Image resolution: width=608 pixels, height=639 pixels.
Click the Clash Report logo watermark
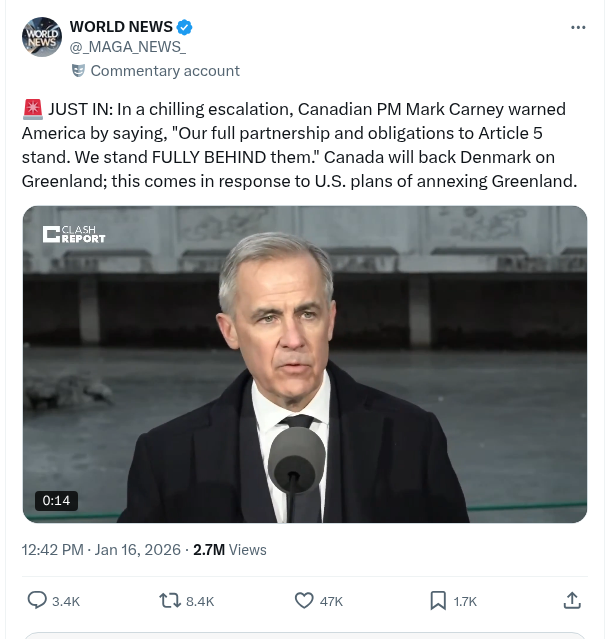click(74, 234)
